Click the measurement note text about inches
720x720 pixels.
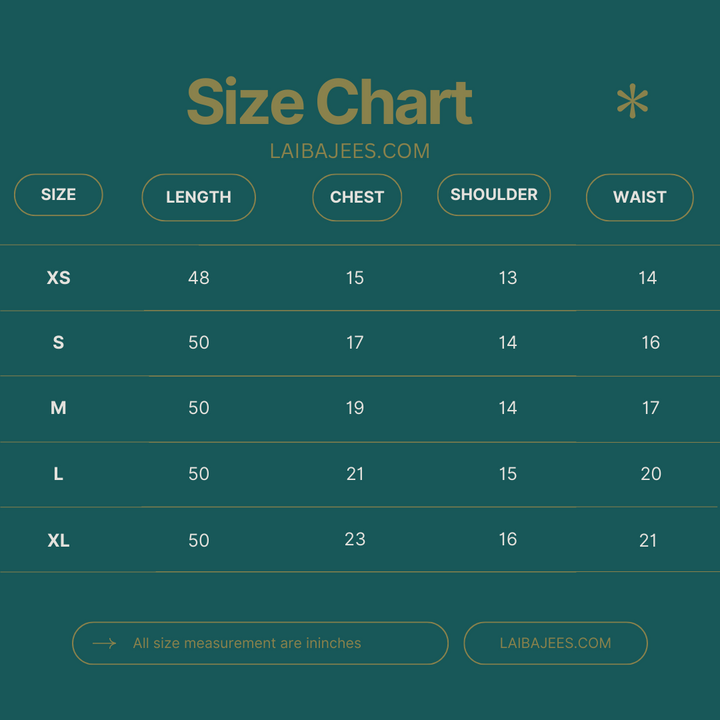pyautogui.click(x=247, y=643)
